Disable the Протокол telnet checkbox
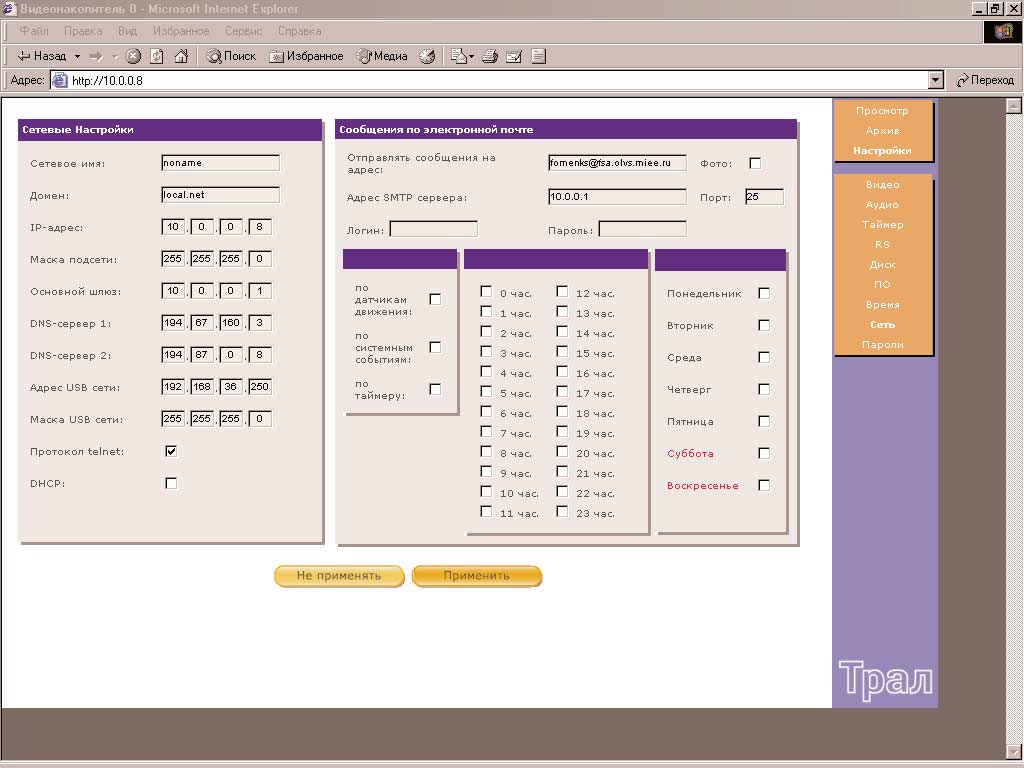This screenshot has width=1024, height=768. tap(171, 451)
